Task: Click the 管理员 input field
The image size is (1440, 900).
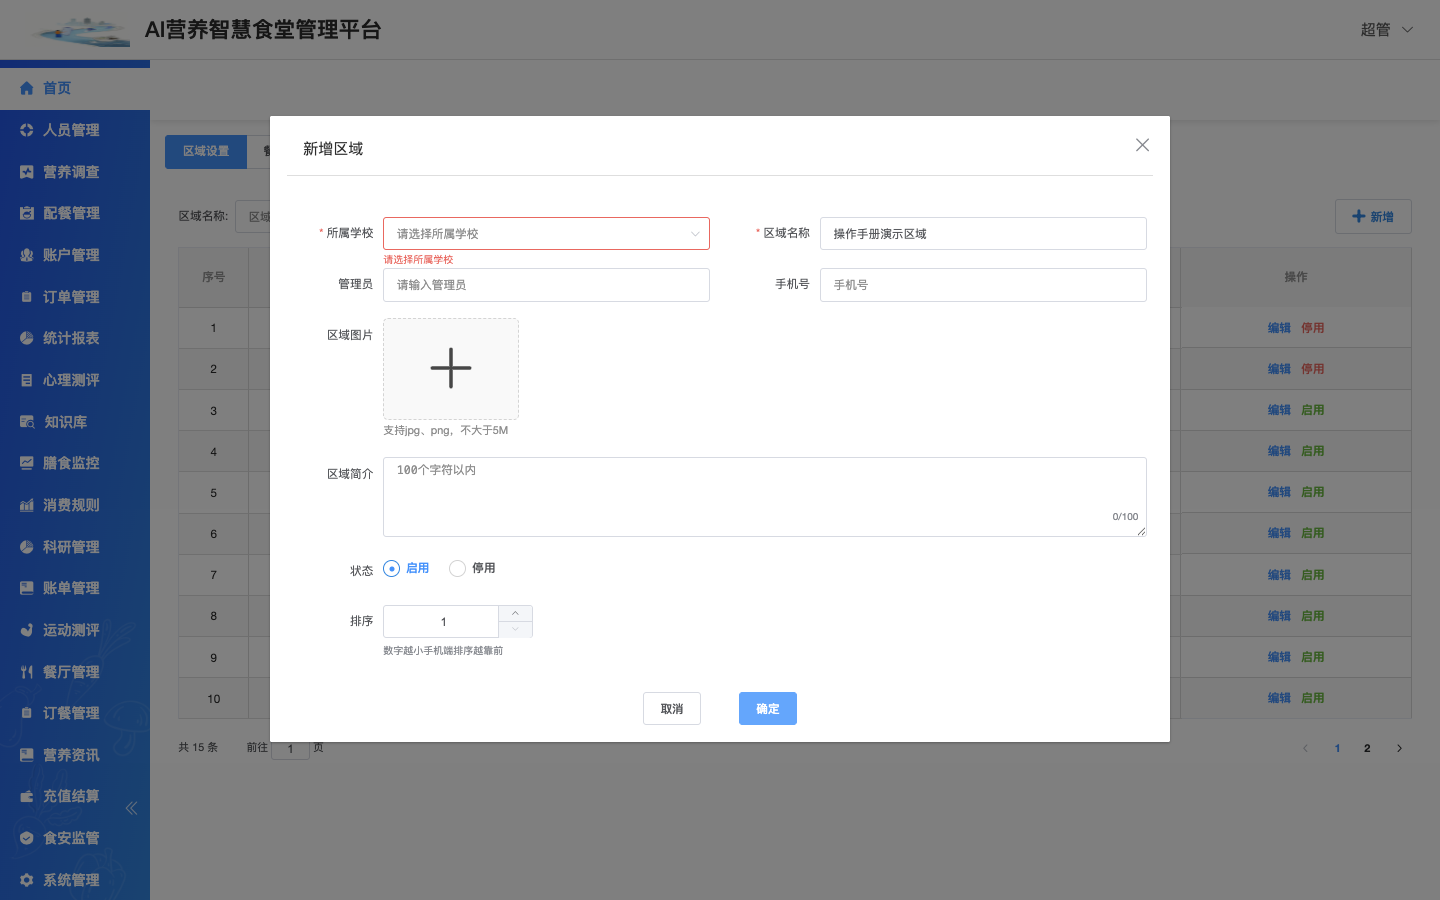Action: click(x=546, y=285)
